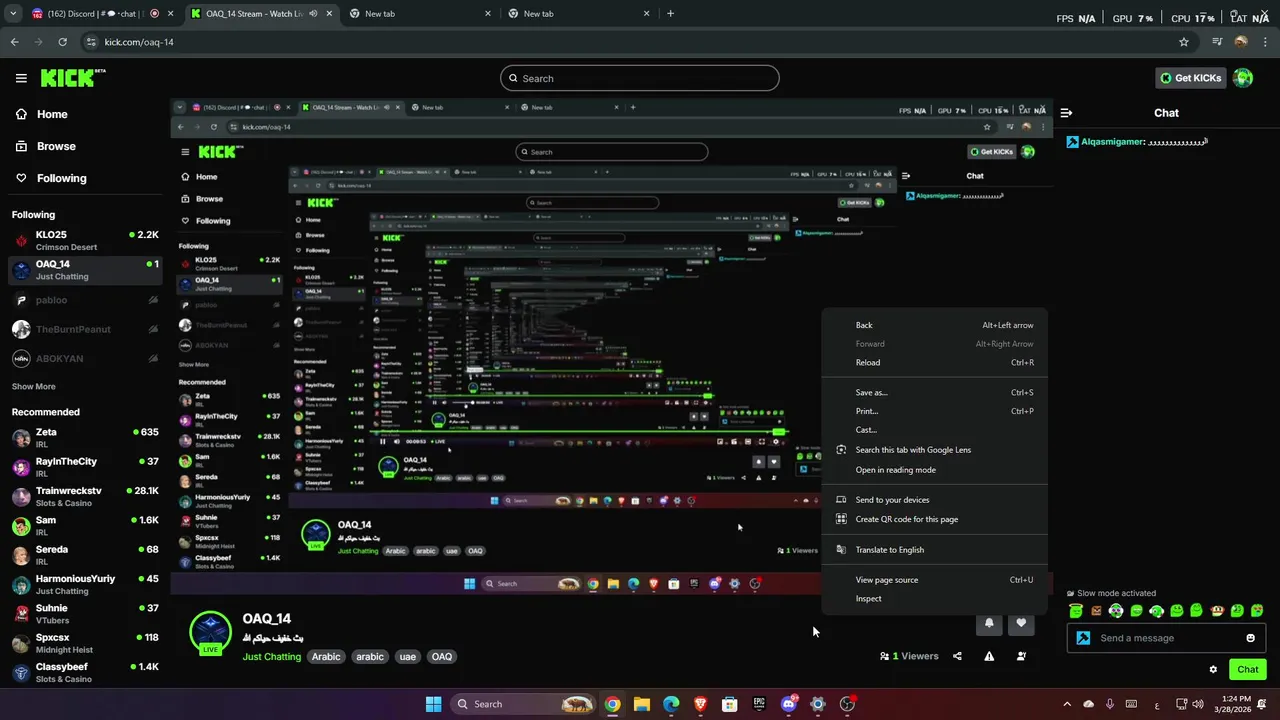Open HarmoniousYuriy recommended channel
This screenshot has height=720, width=1280.
[84, 584]
